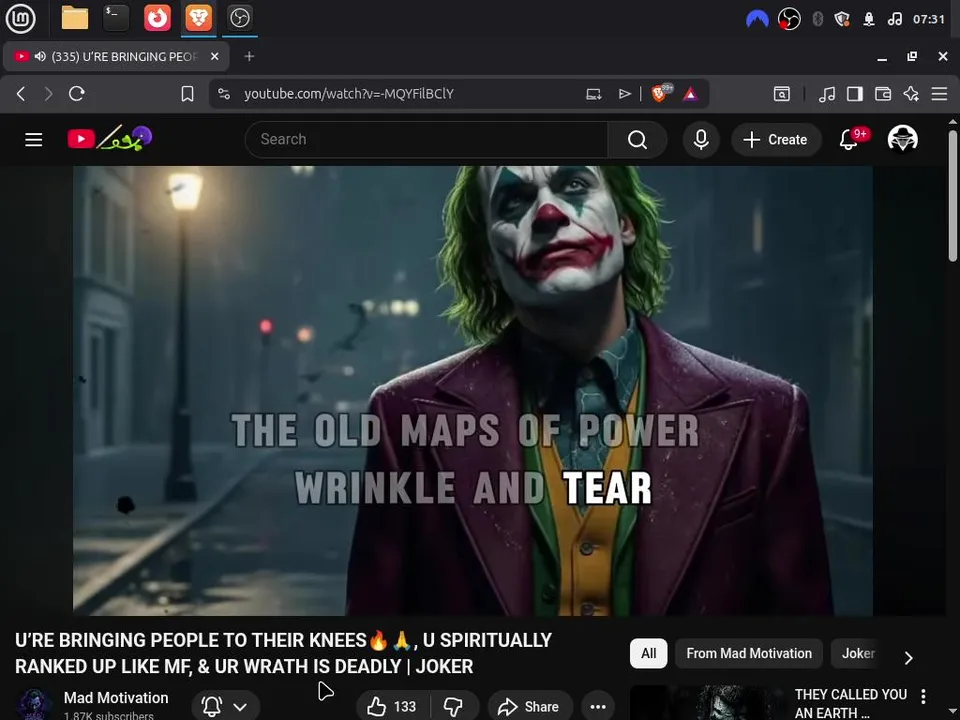The width and height of the screenshot is (960, 720).
Task: Click the YouTube Search field
Action: [426, 140]
